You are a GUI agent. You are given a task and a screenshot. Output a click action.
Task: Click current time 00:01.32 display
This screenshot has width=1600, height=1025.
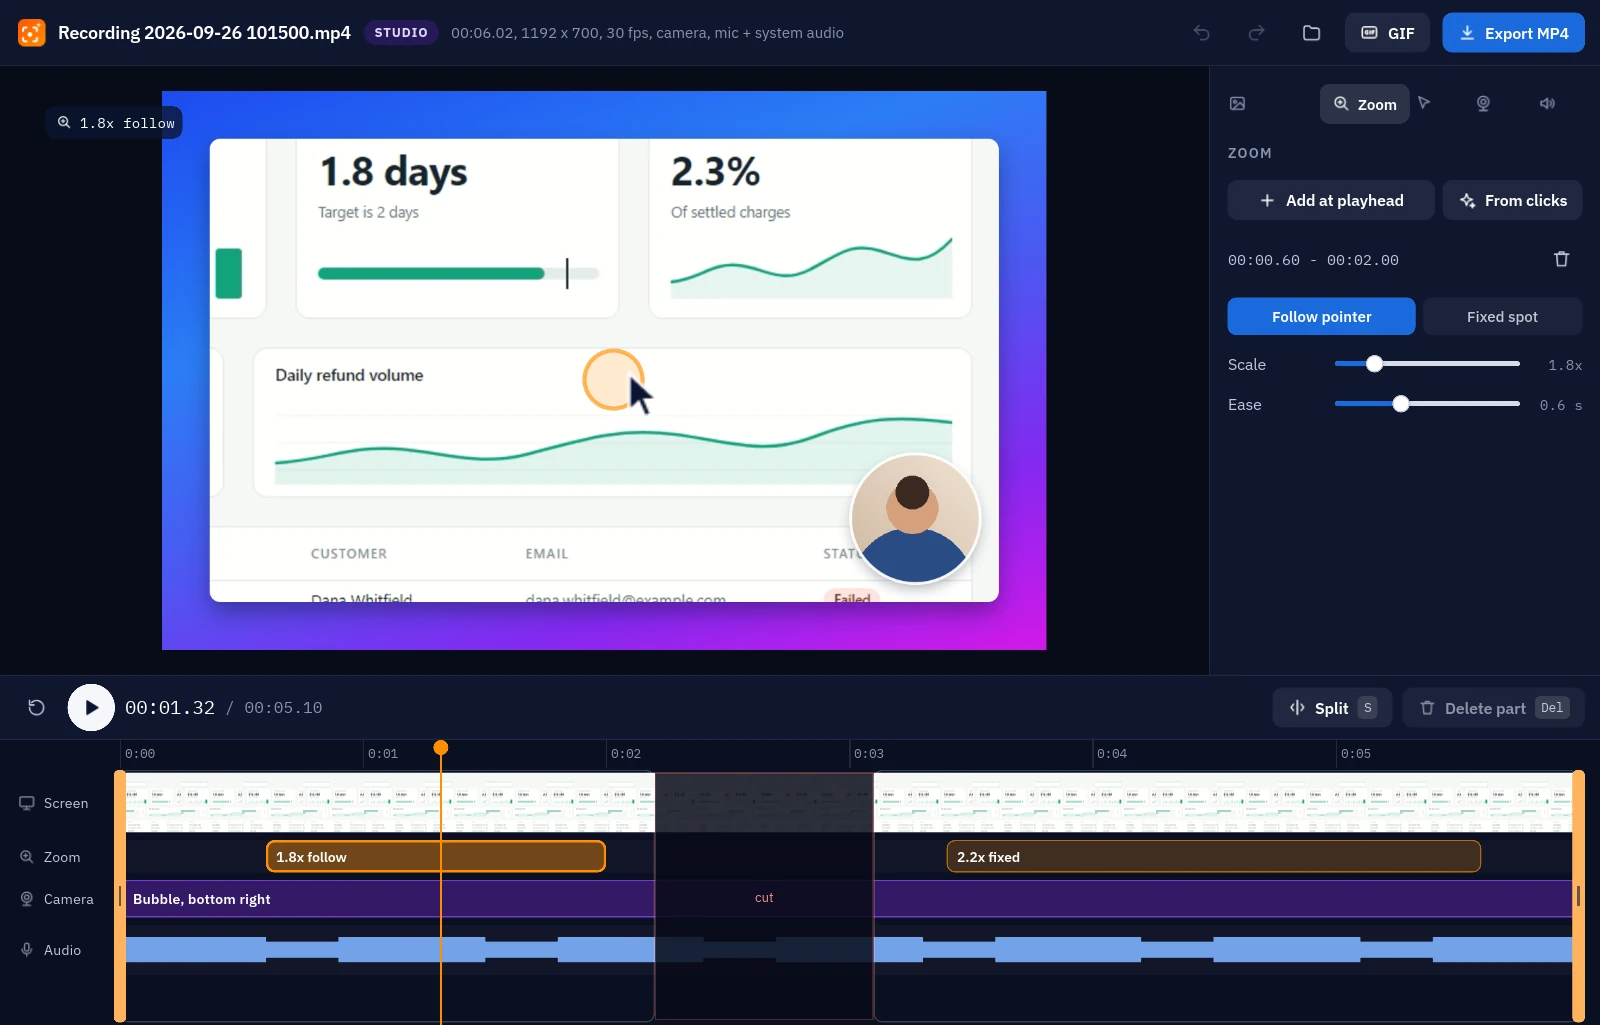pos(170,708)
